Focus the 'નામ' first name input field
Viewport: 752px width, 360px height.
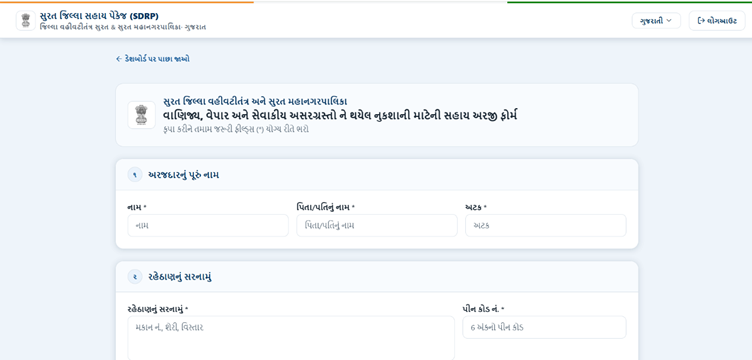208,225
